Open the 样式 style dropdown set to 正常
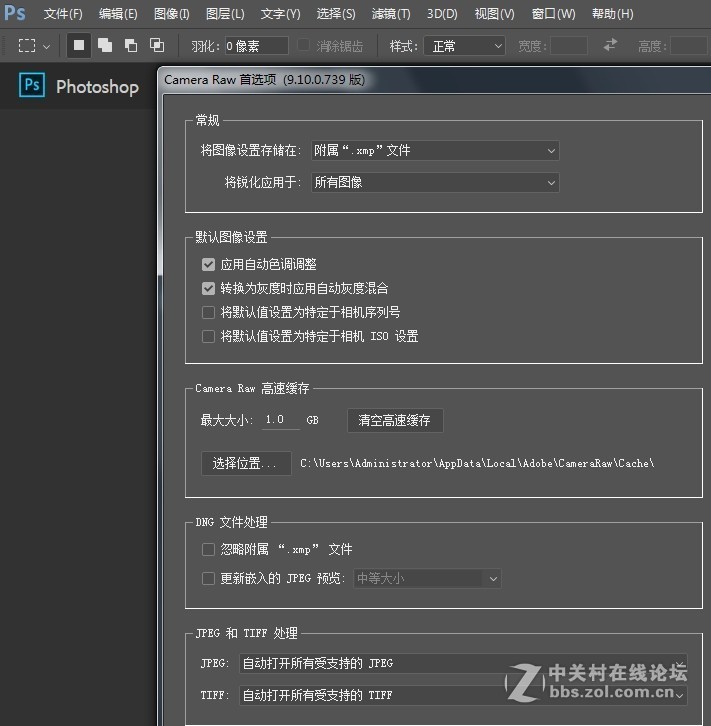 [464, 46]
